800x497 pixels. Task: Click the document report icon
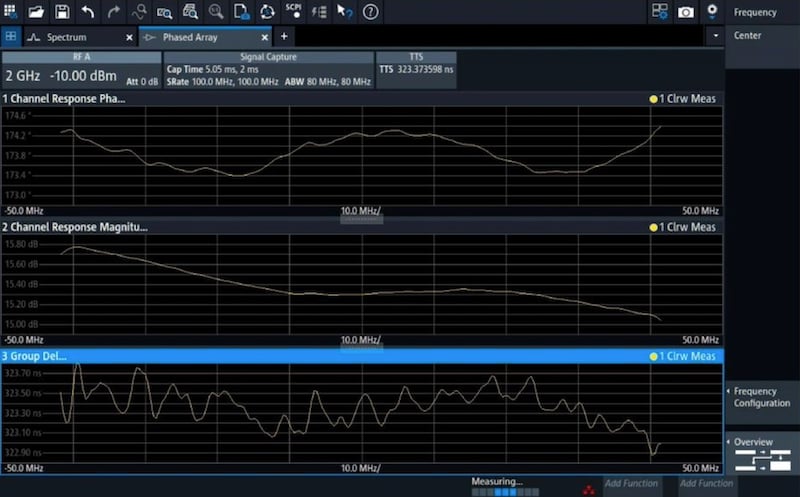click(x=241, y=11)
